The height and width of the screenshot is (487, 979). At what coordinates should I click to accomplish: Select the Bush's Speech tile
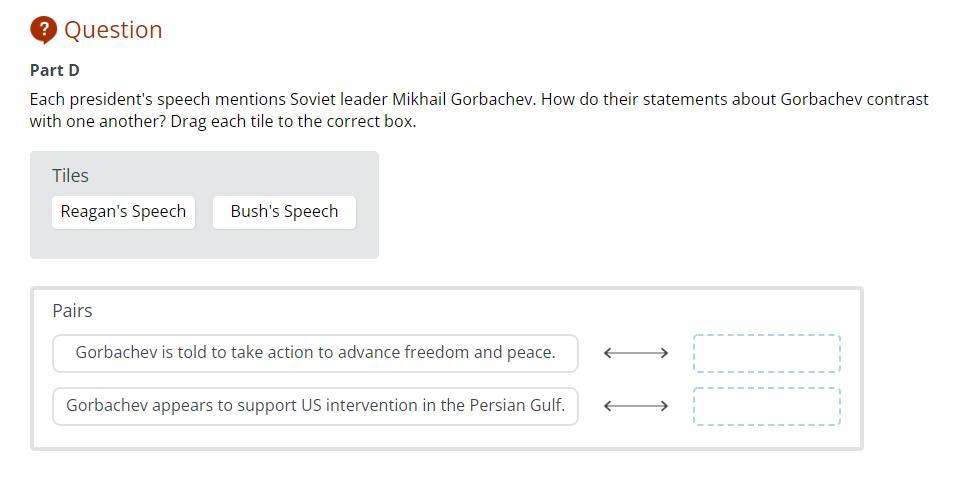click(284, 212)
